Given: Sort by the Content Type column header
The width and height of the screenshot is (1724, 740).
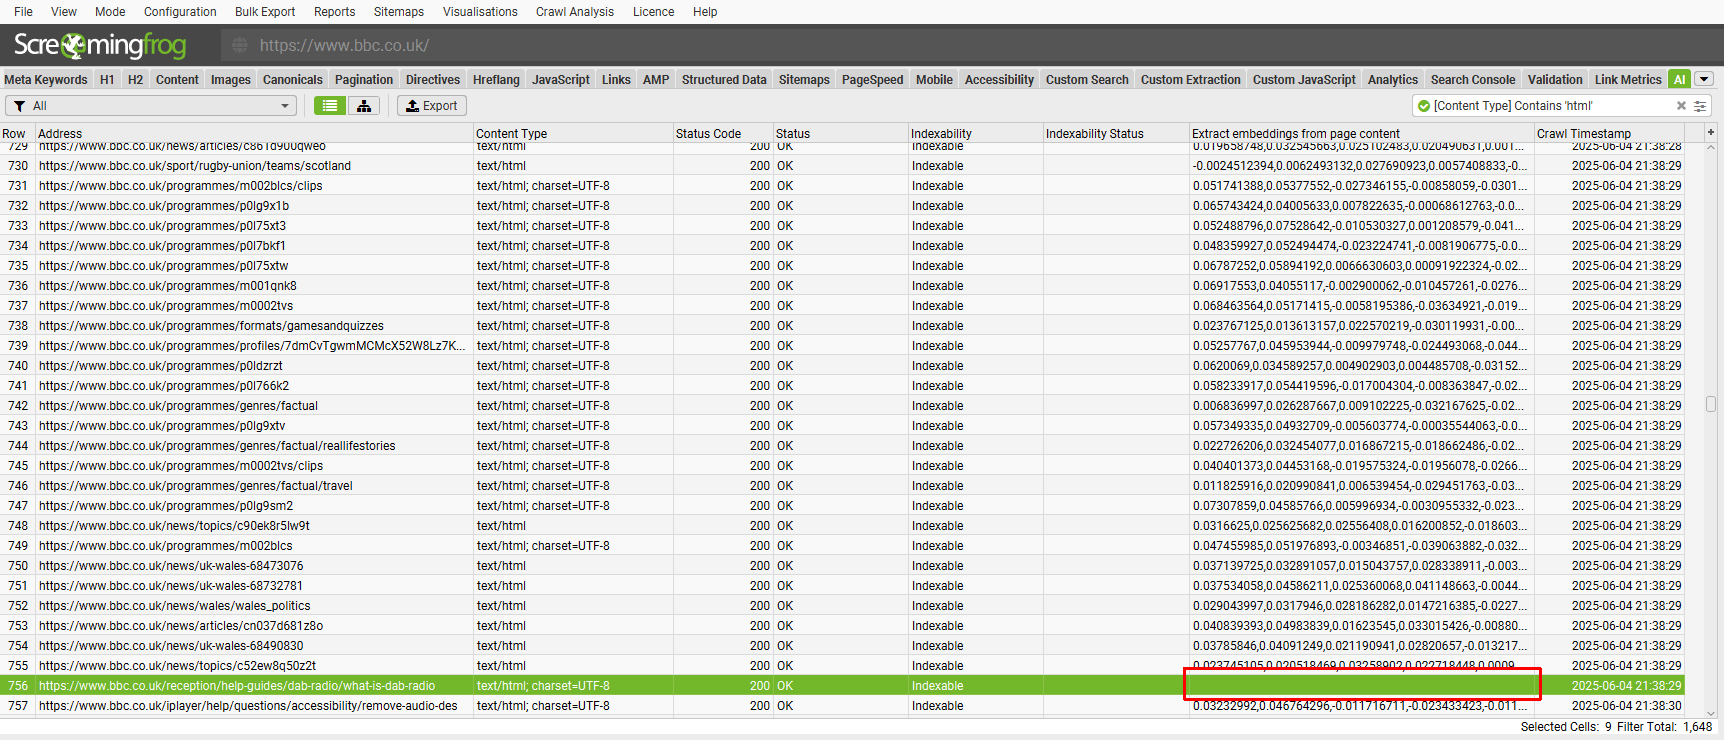Looking at the screenshot, I should [573, 133].
